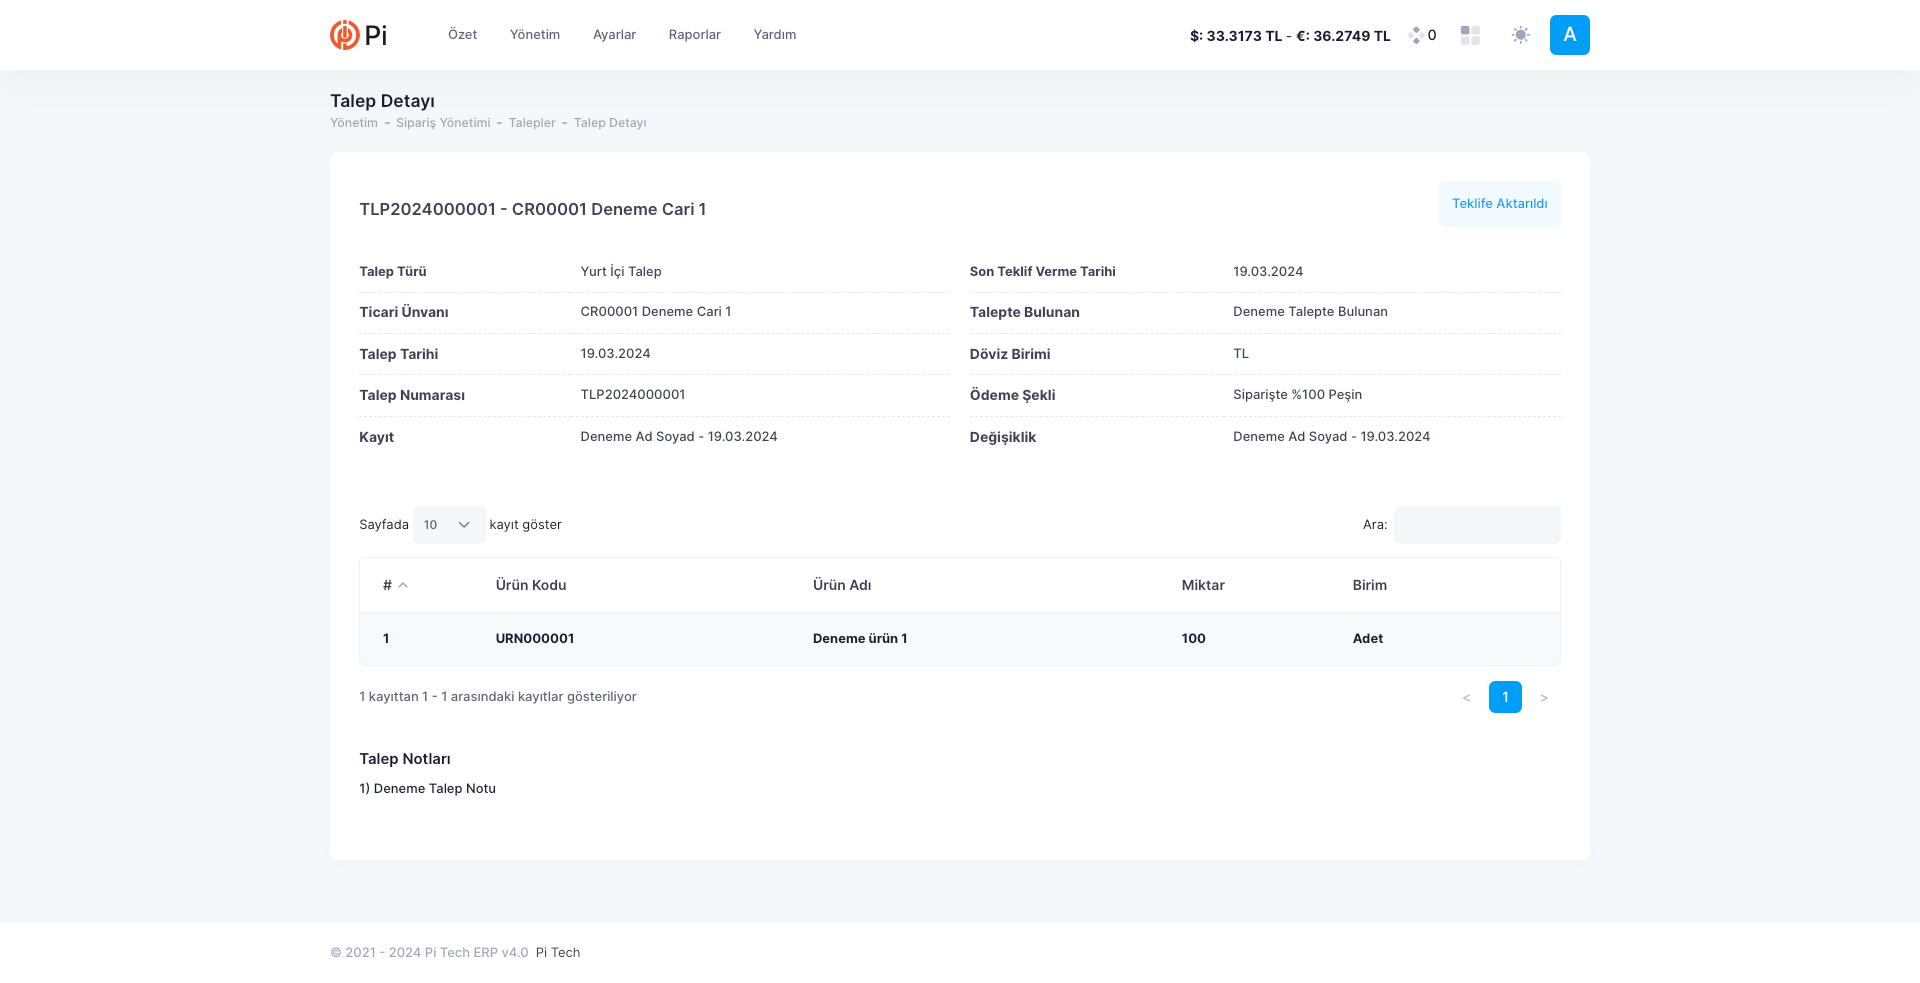
Task: Expand the records-per-page dropdown
Action: click(x=448, y=525)
